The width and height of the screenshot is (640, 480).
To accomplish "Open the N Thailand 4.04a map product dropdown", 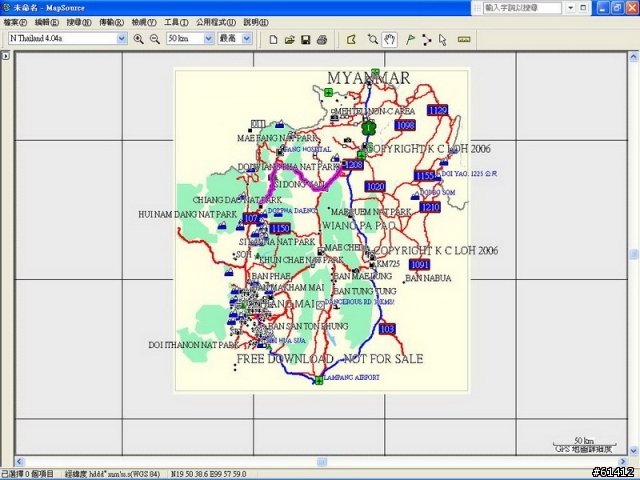I will tap(122, 38).
